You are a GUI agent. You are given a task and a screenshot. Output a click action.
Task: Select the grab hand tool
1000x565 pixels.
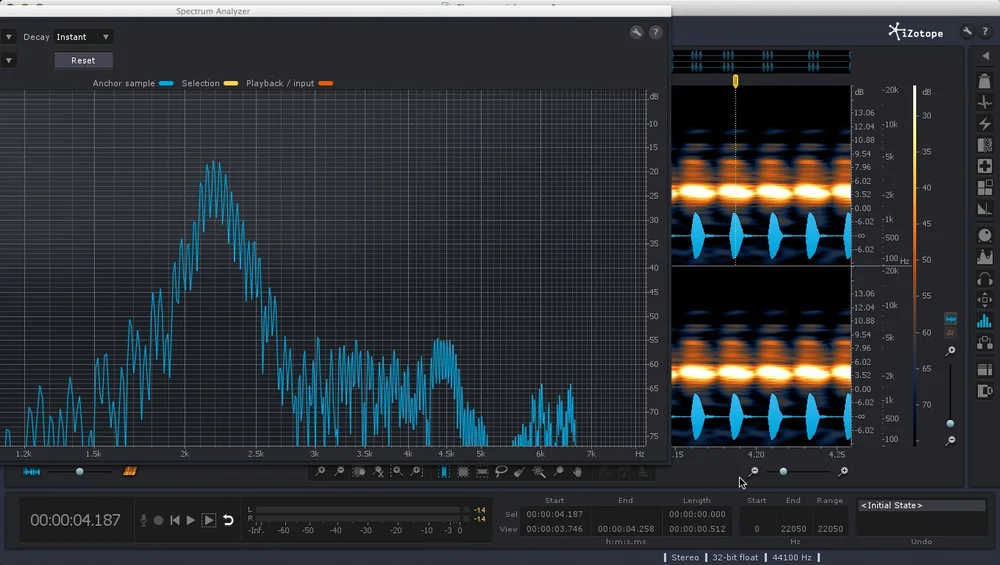tap(577, 472)
